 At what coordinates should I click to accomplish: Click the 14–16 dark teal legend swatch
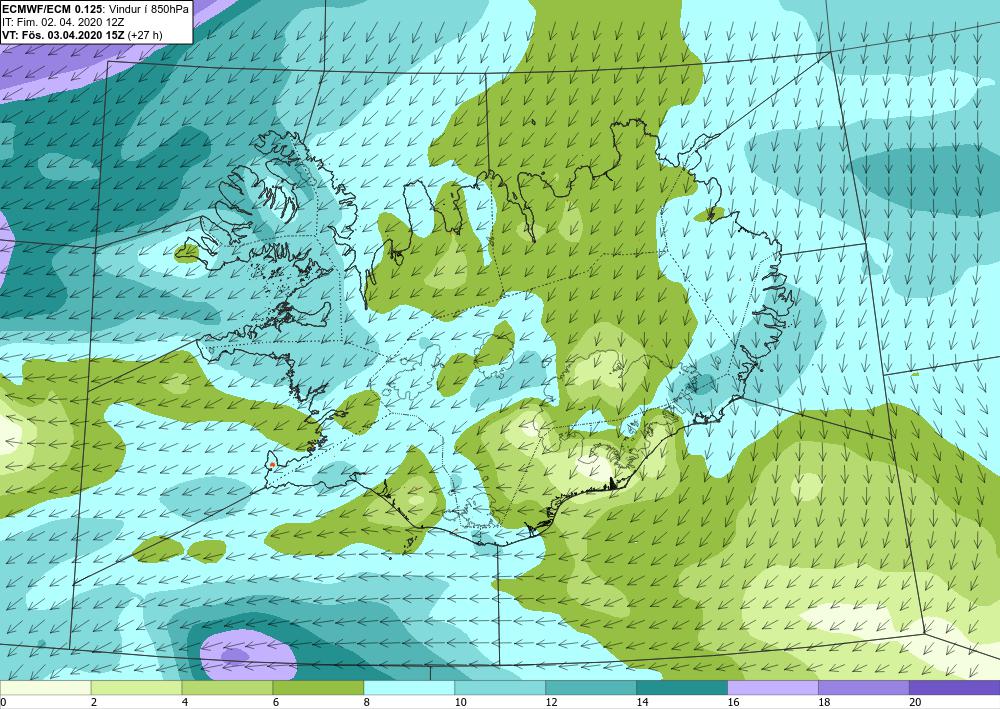point(682,688)
